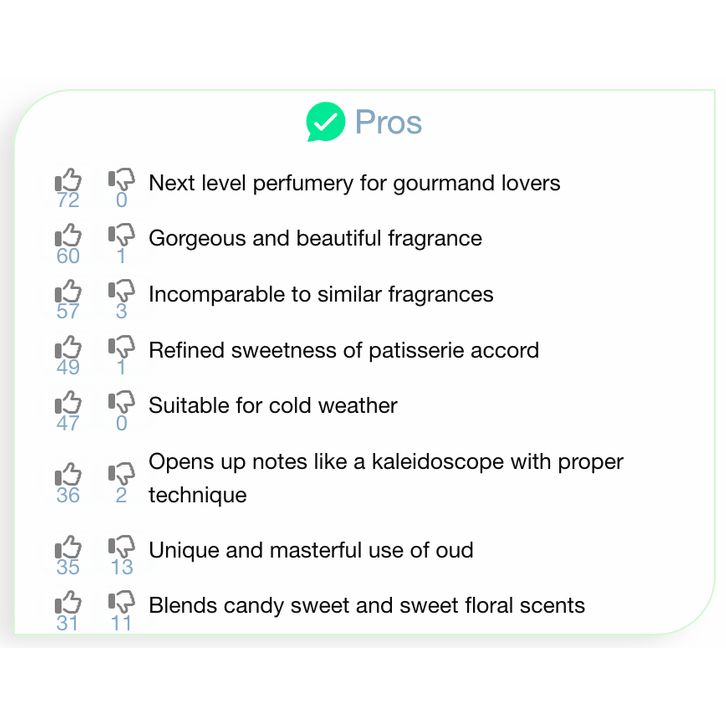
Task: Downvote "Suitable for cold weather"
Action: tap(121, 403)
